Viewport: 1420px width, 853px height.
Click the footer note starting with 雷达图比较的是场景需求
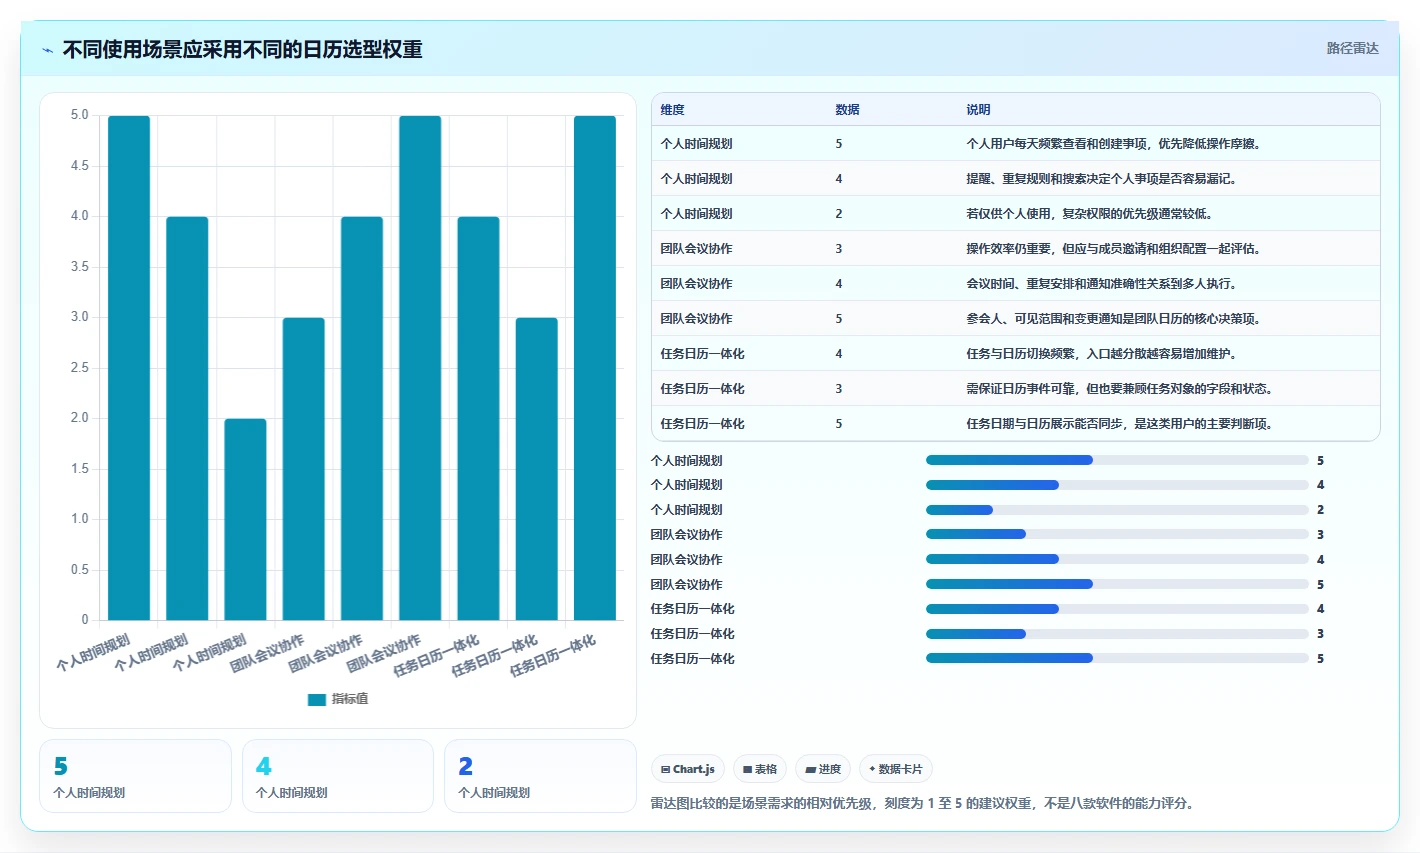[922, 803]
